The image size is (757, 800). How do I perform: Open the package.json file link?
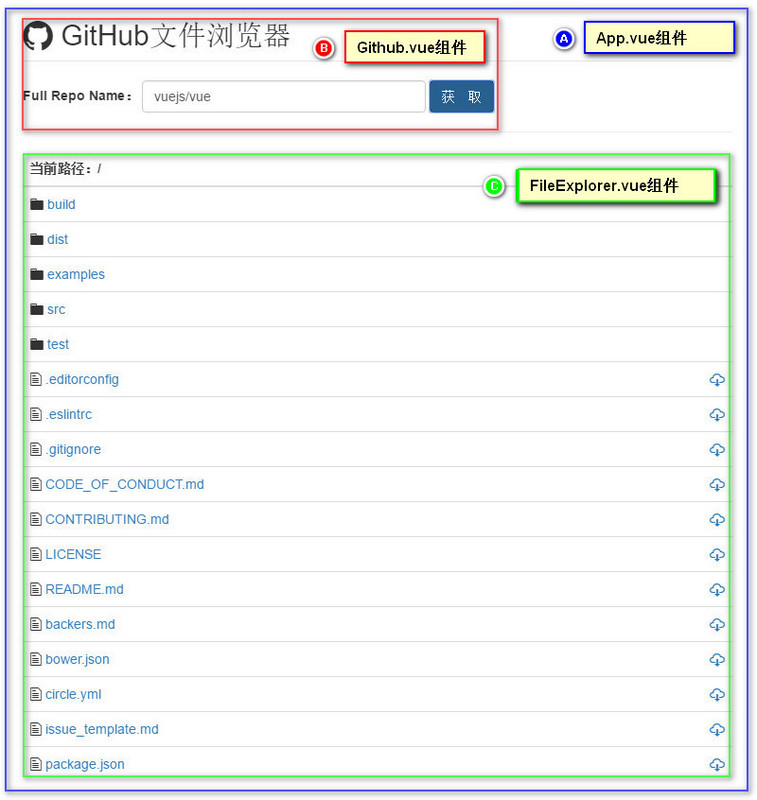[x=85, y=764]
